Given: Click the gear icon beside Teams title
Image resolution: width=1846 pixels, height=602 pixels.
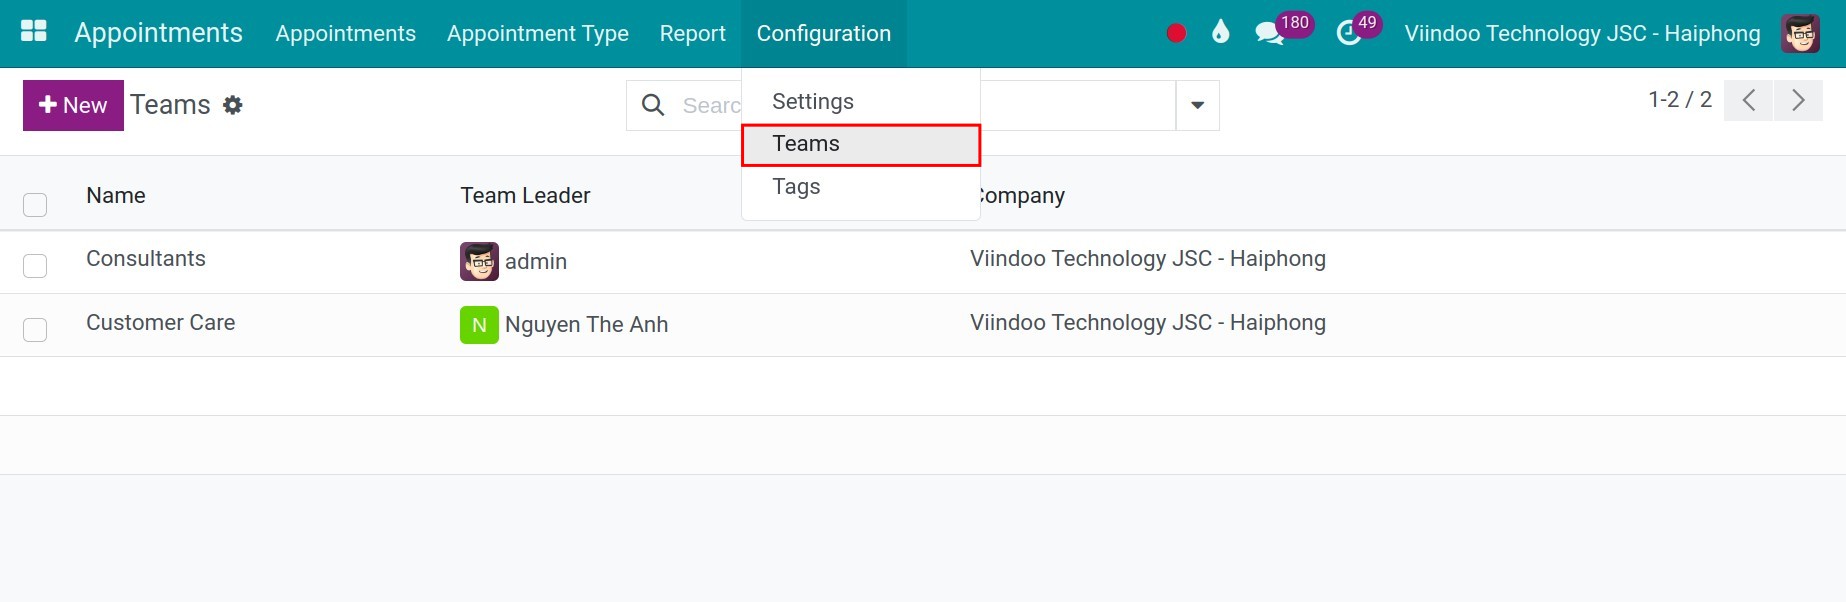Looking at the screenshot, I should [233, 105].
